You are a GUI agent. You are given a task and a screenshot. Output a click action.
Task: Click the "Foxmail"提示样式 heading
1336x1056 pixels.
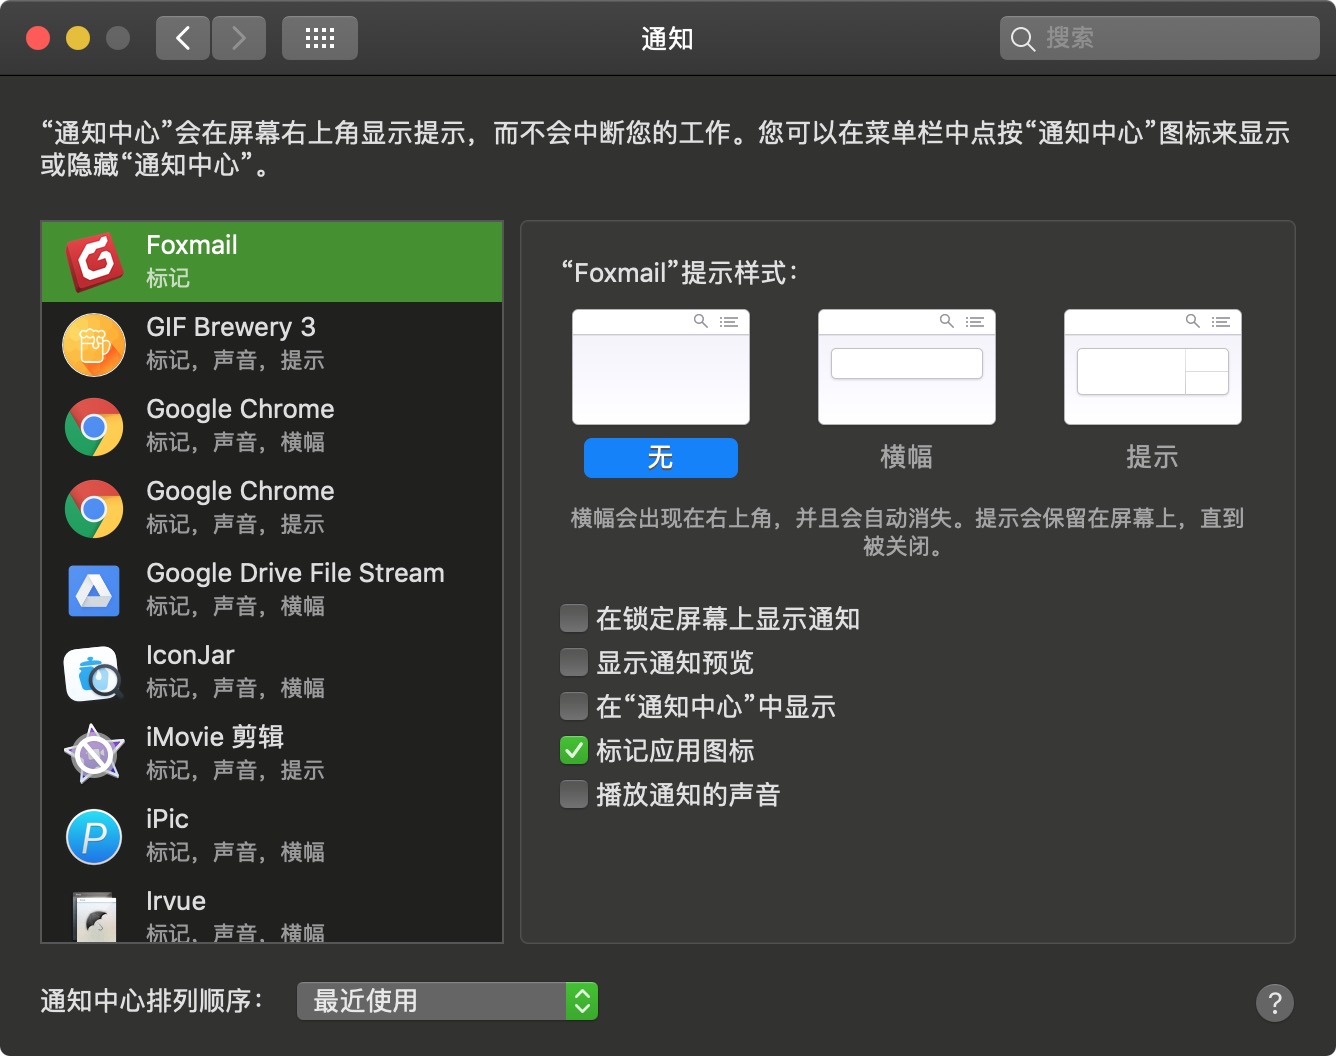click(680, 273)
